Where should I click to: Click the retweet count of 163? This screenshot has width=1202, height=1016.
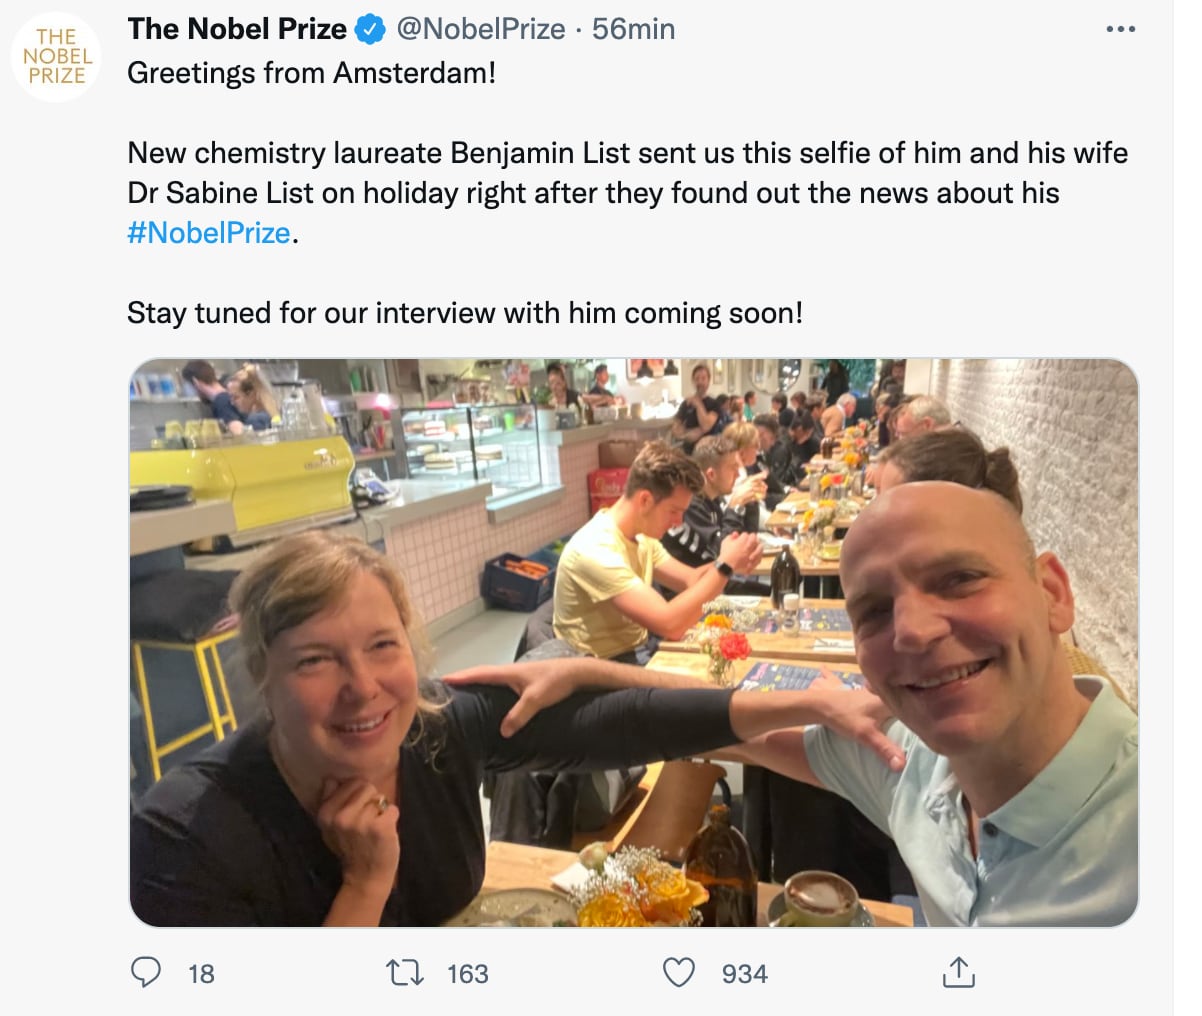[x=467, y=974]
